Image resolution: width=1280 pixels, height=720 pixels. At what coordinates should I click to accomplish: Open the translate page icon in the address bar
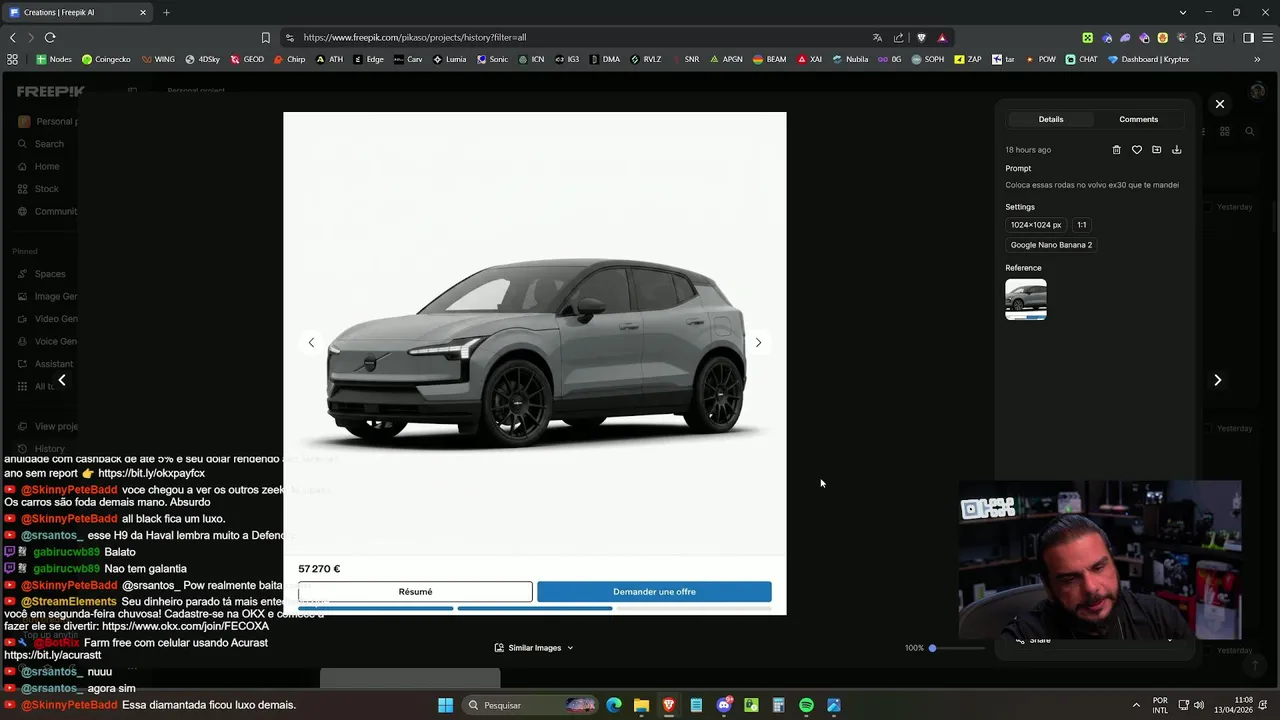pos(877,37)
